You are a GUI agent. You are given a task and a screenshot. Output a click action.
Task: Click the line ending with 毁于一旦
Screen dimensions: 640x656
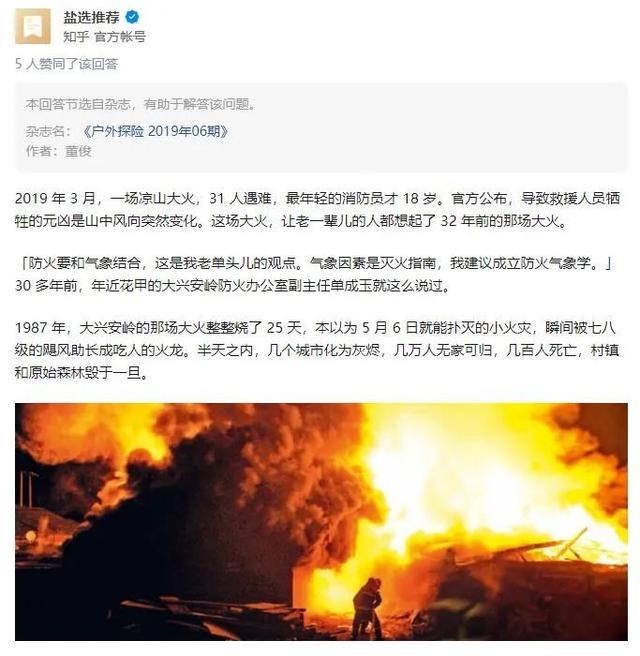[82, 372]
